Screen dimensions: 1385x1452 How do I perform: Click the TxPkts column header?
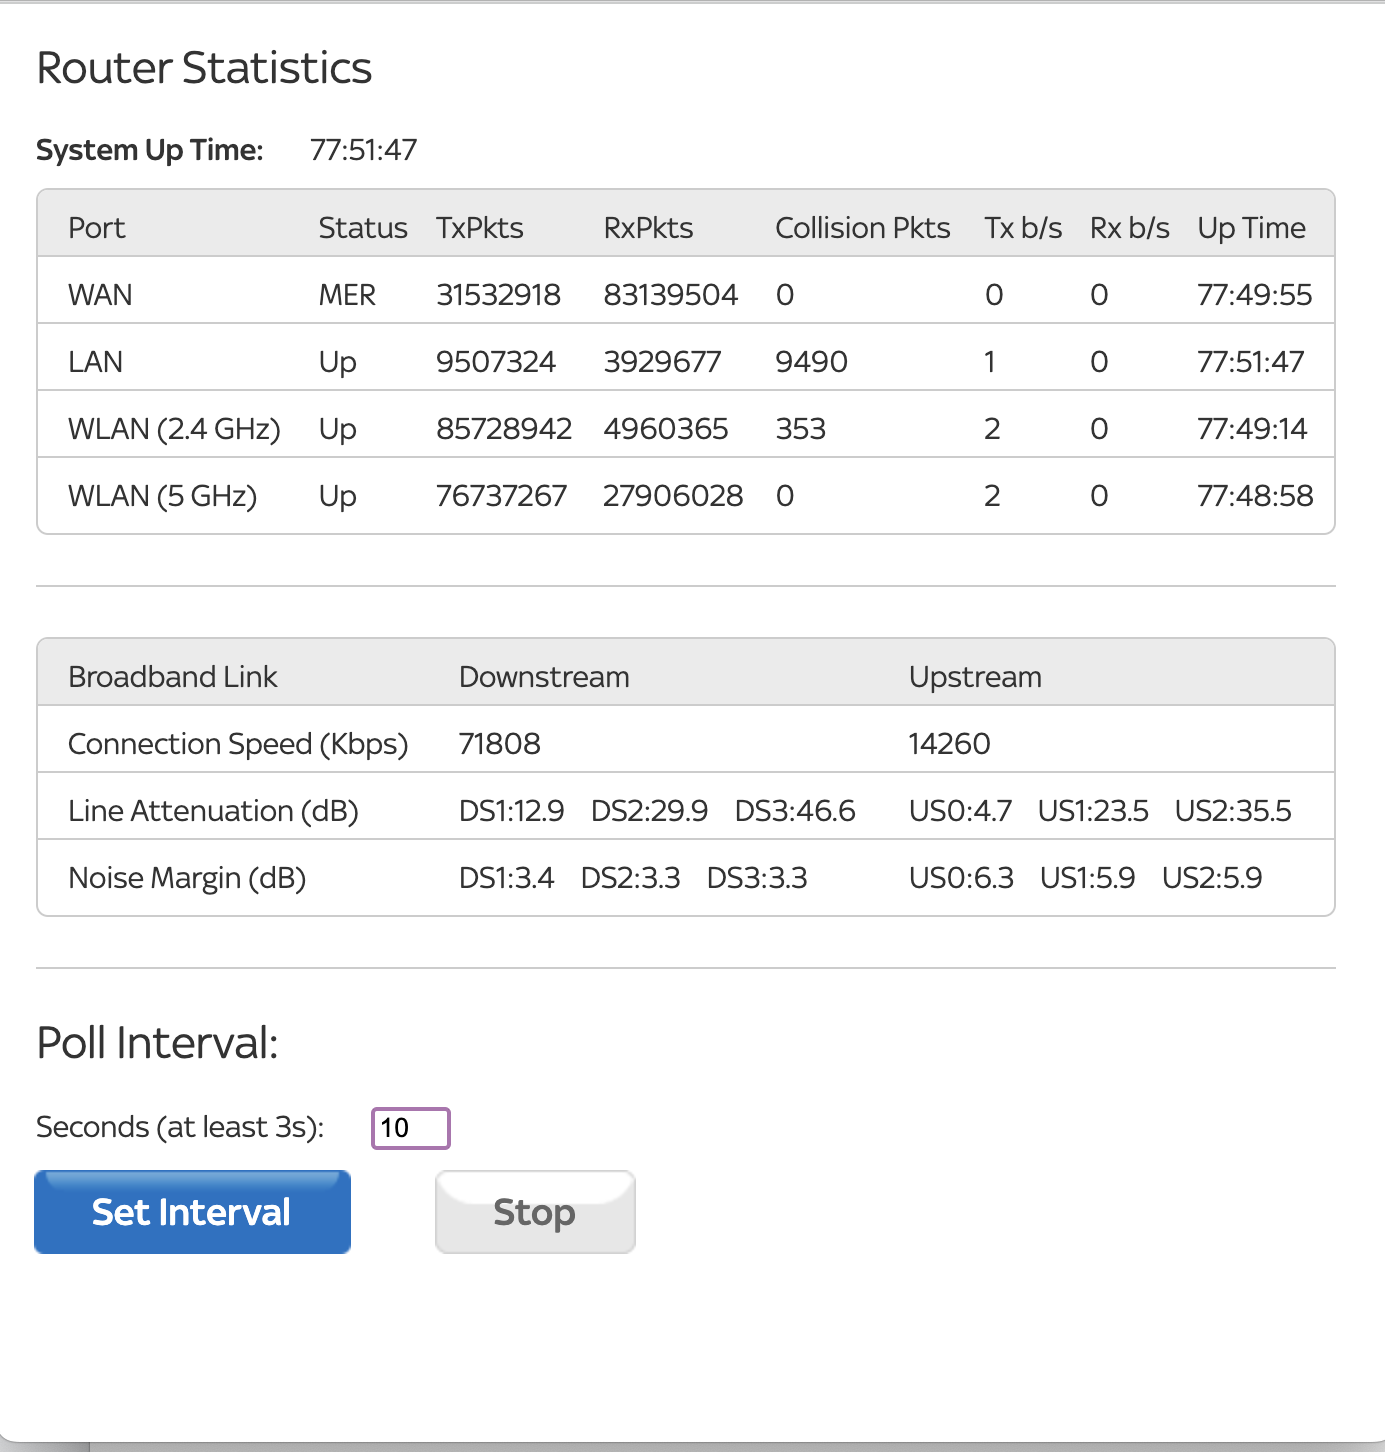pyautogui.click(x=480, y=228)
